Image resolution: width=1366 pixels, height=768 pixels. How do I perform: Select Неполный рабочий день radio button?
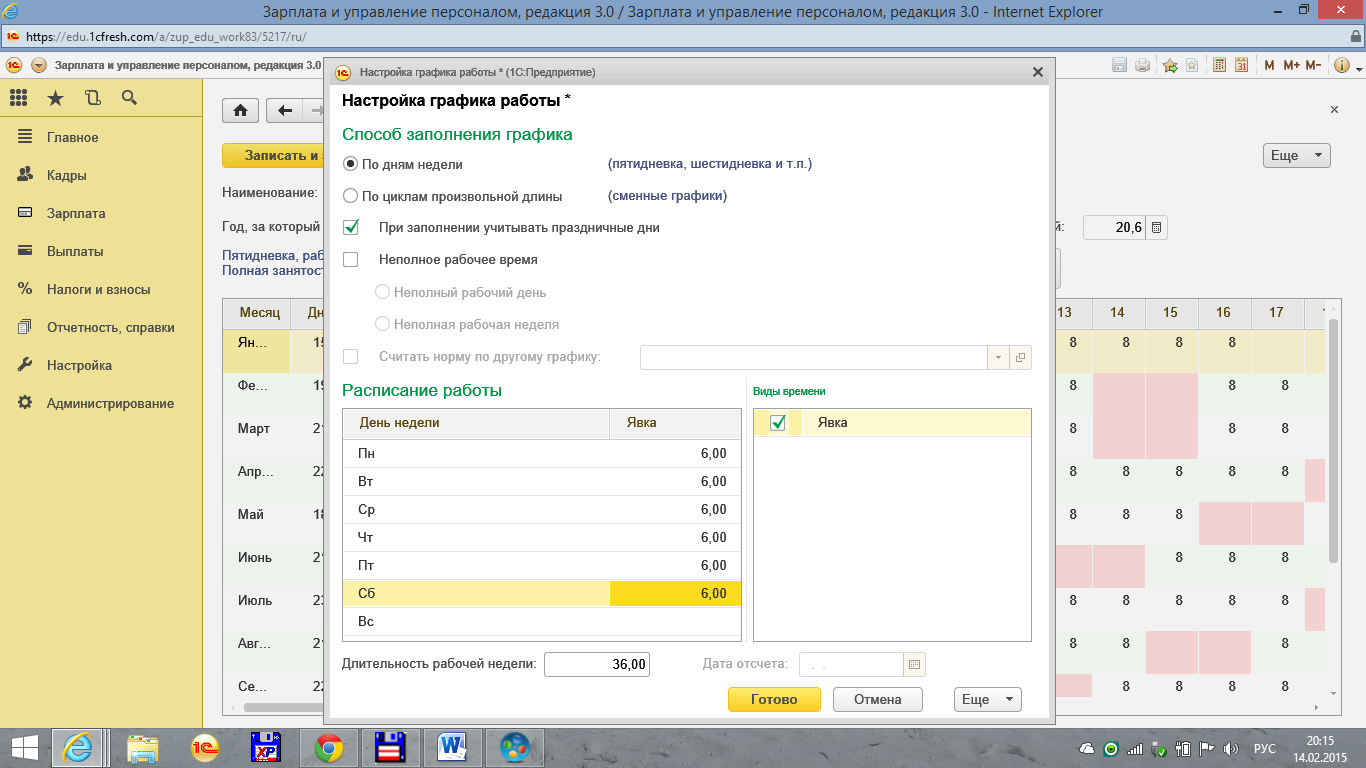pyautogui.click(x=382, y=292)
